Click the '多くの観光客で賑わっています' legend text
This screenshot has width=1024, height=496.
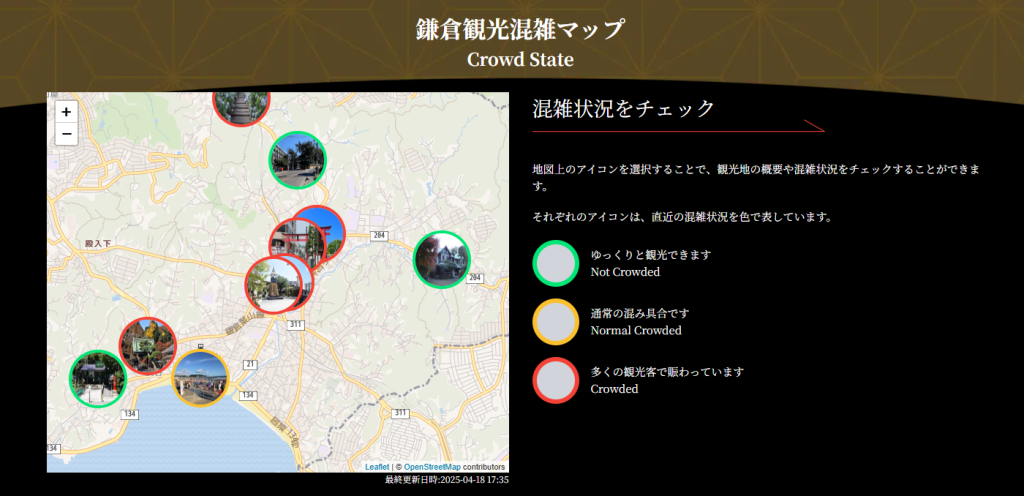point(667,372)
